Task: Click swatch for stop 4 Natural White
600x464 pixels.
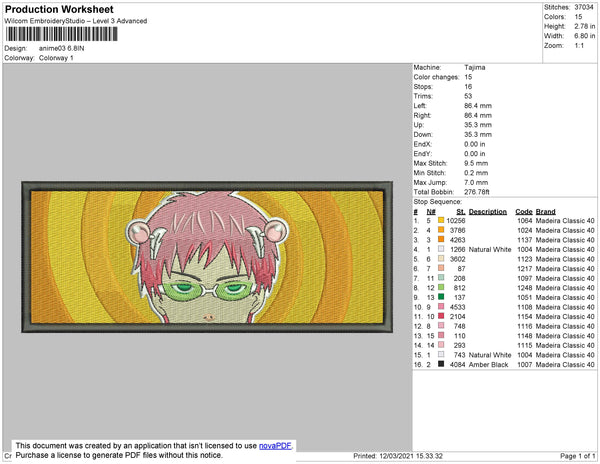Action: coord(441,249)
